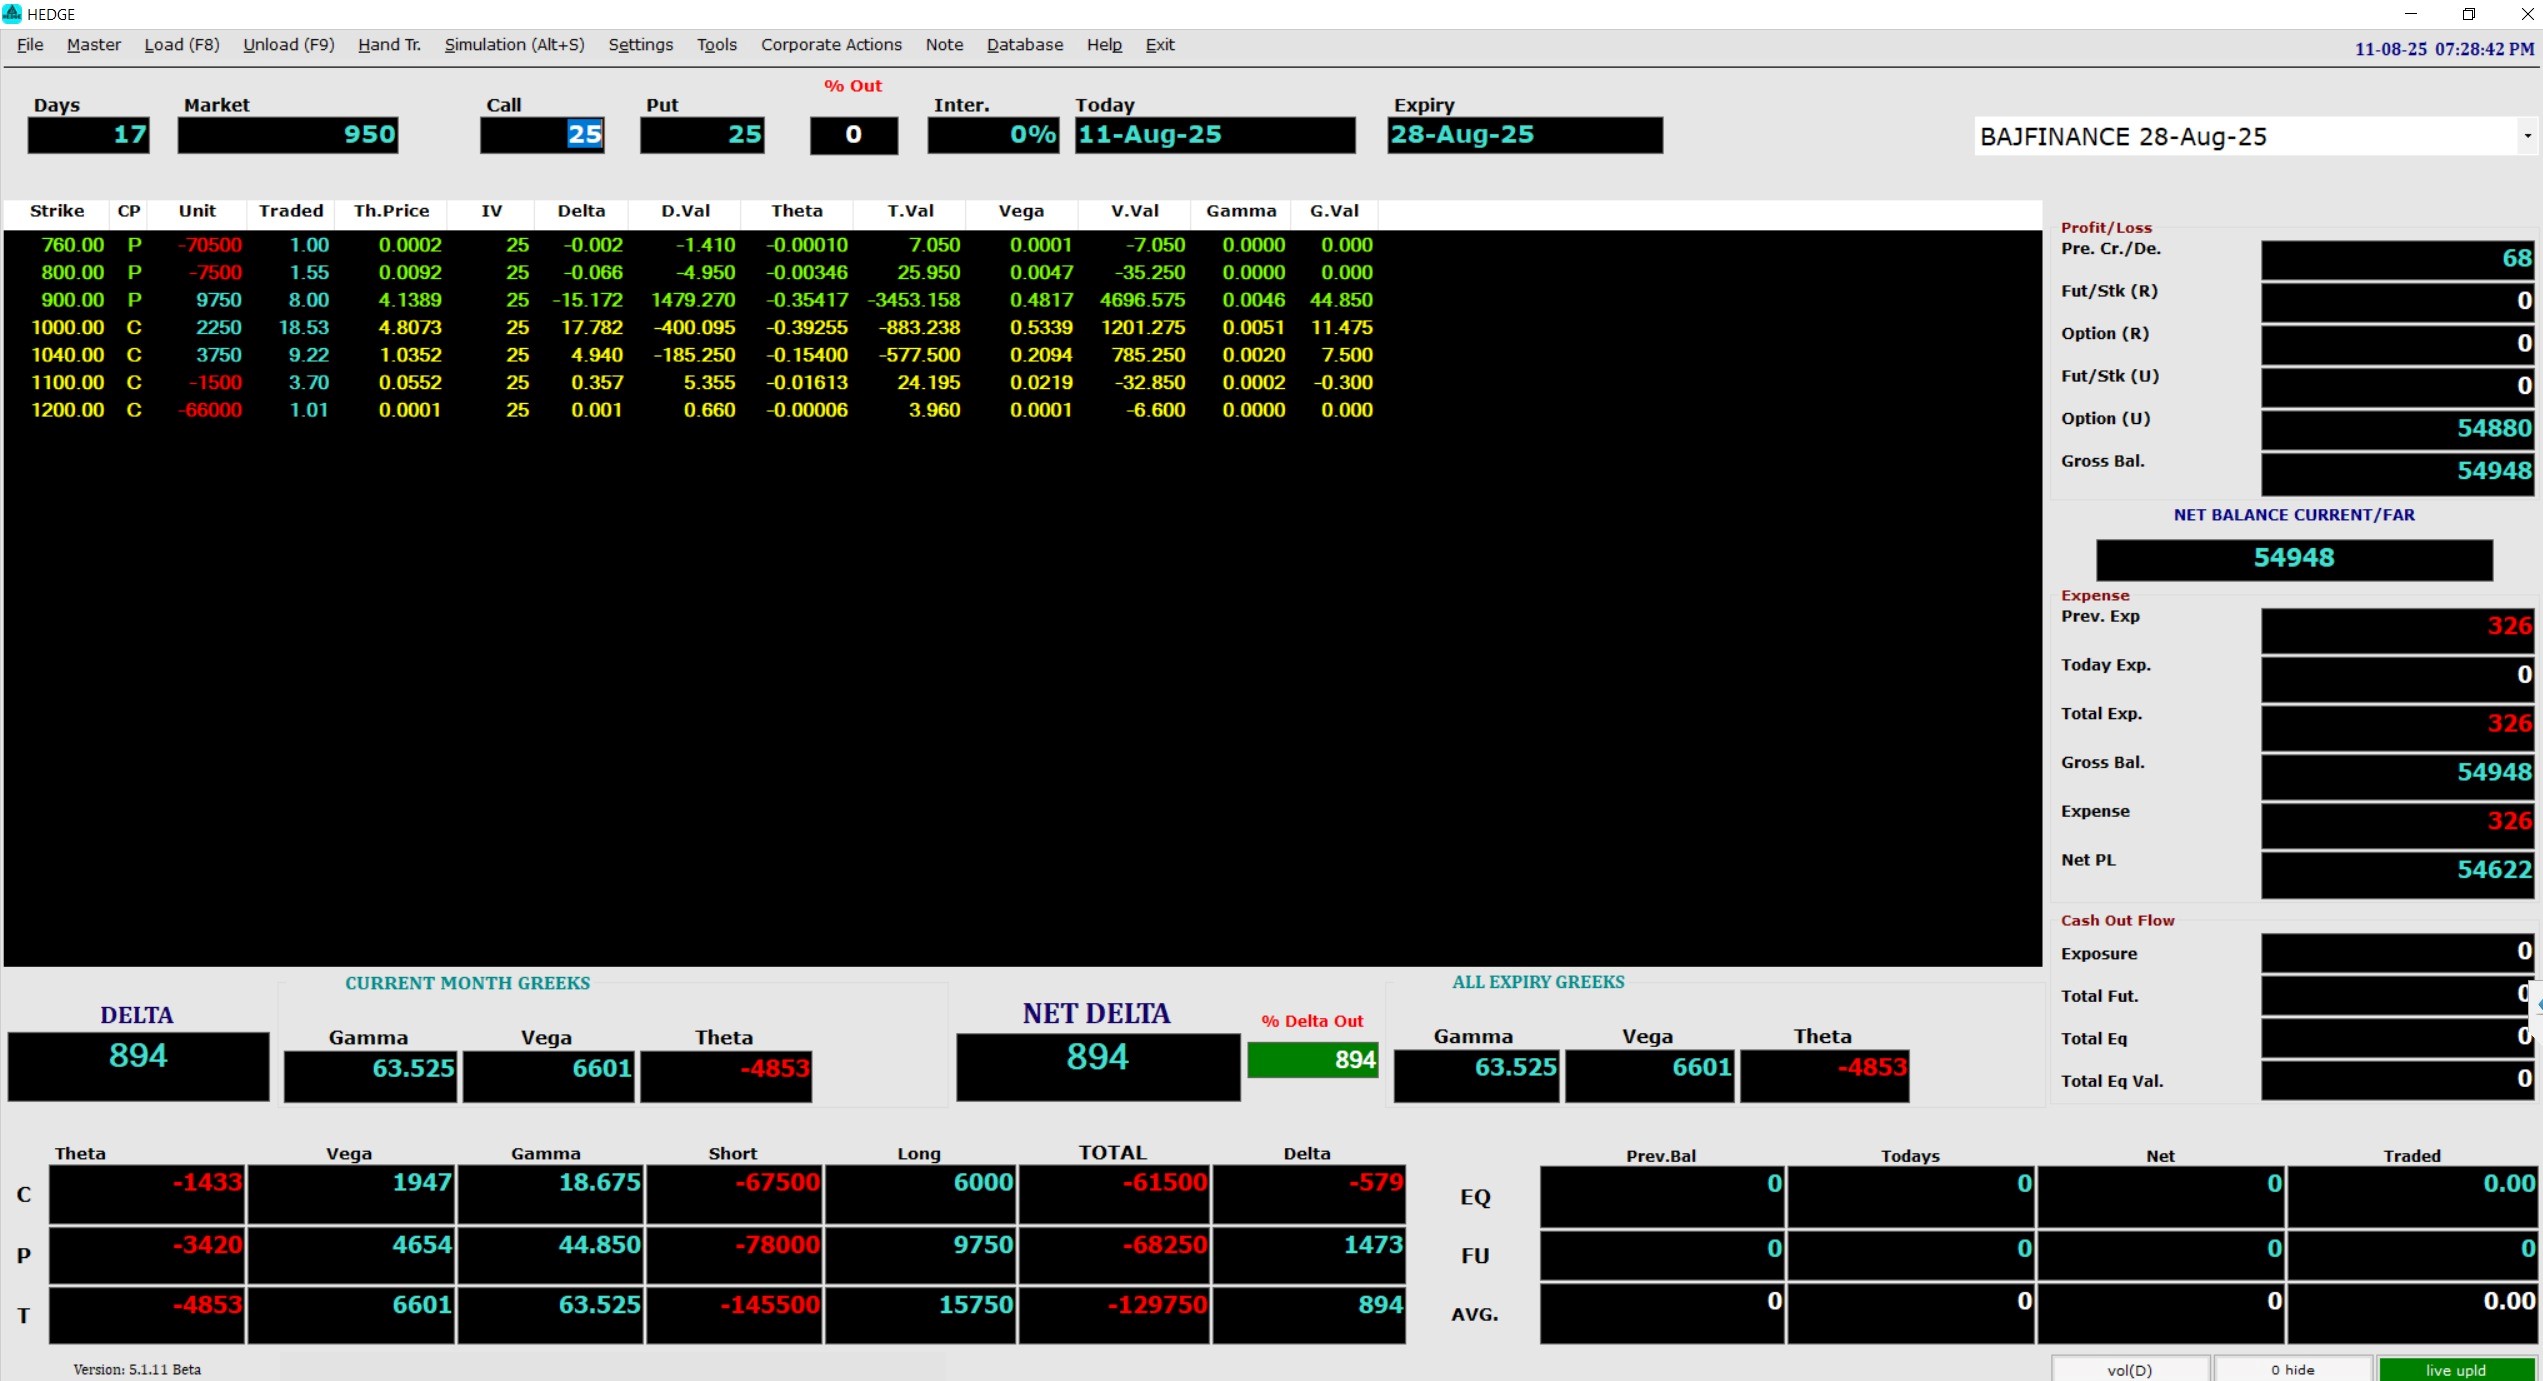Click current month Vega value 6601
Viewport: 2543px width, 1381px height.
[x=548, y=1076]
